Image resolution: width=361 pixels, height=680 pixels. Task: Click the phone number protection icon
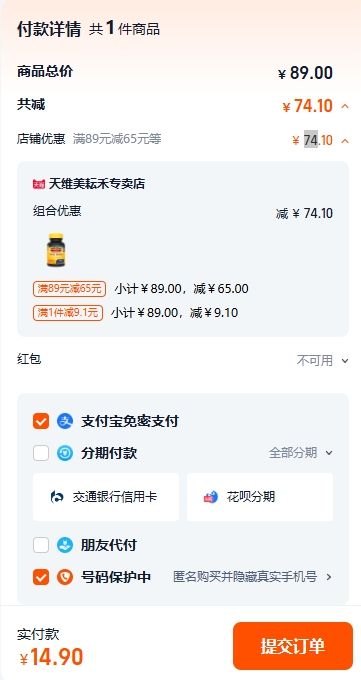(65, 577)
